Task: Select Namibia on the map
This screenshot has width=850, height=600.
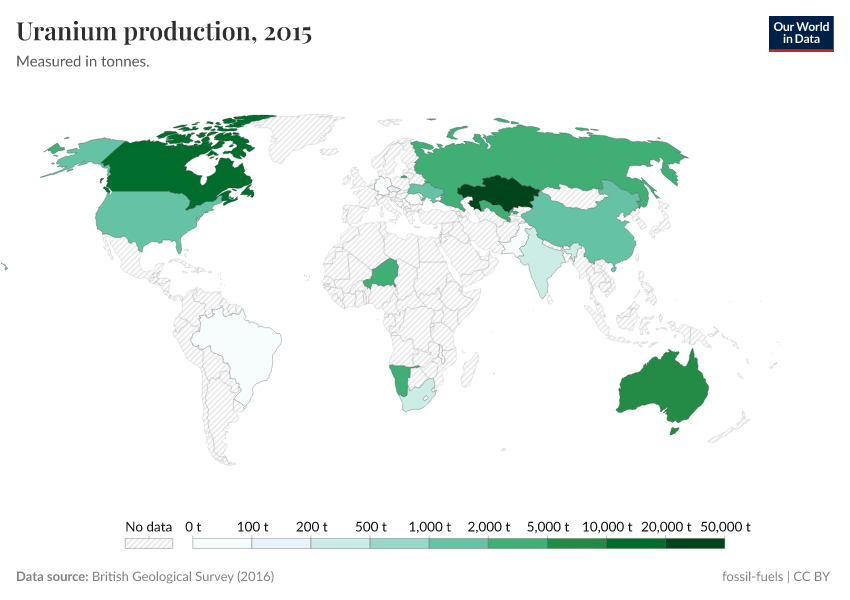Action: (399, 380)
